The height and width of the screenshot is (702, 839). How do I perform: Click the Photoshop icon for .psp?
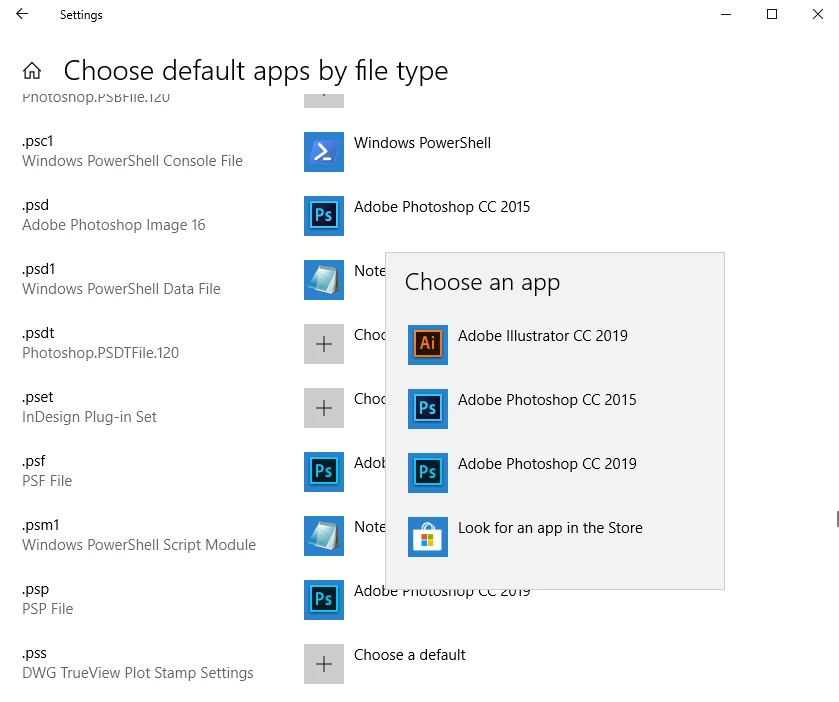click(x=324, y=600)
